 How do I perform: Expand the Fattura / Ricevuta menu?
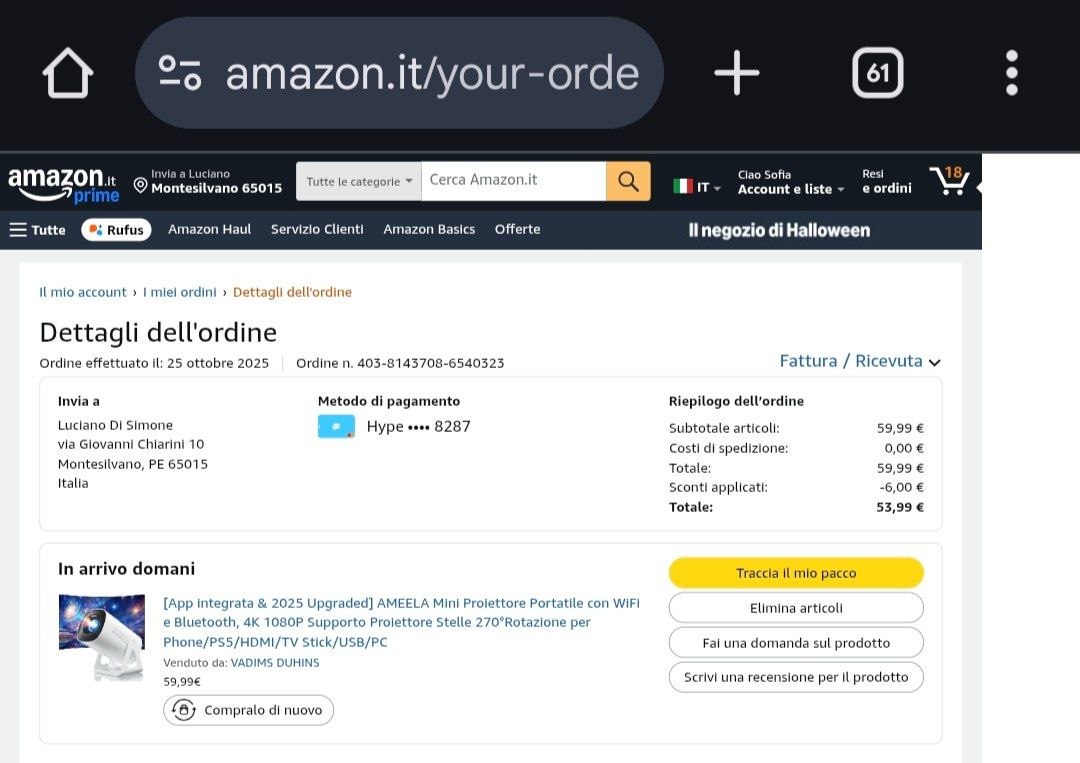pyautogui.click(x=860, y=361)
